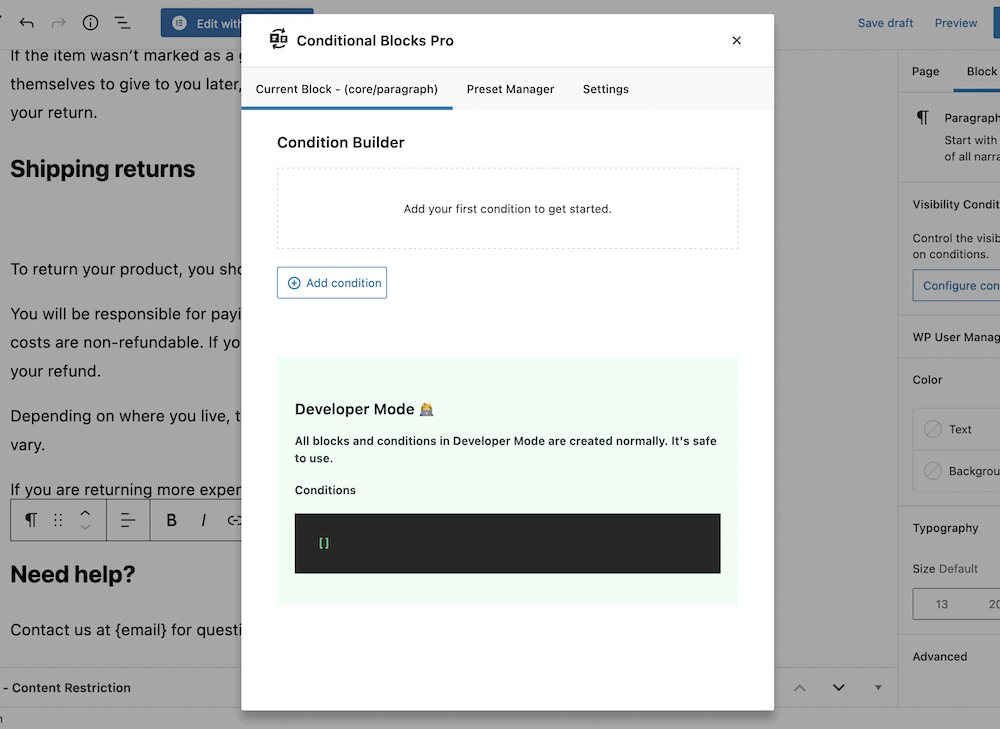Click the Conditional Blocks Pro logo icon
1000x729 pixels.
279,39
